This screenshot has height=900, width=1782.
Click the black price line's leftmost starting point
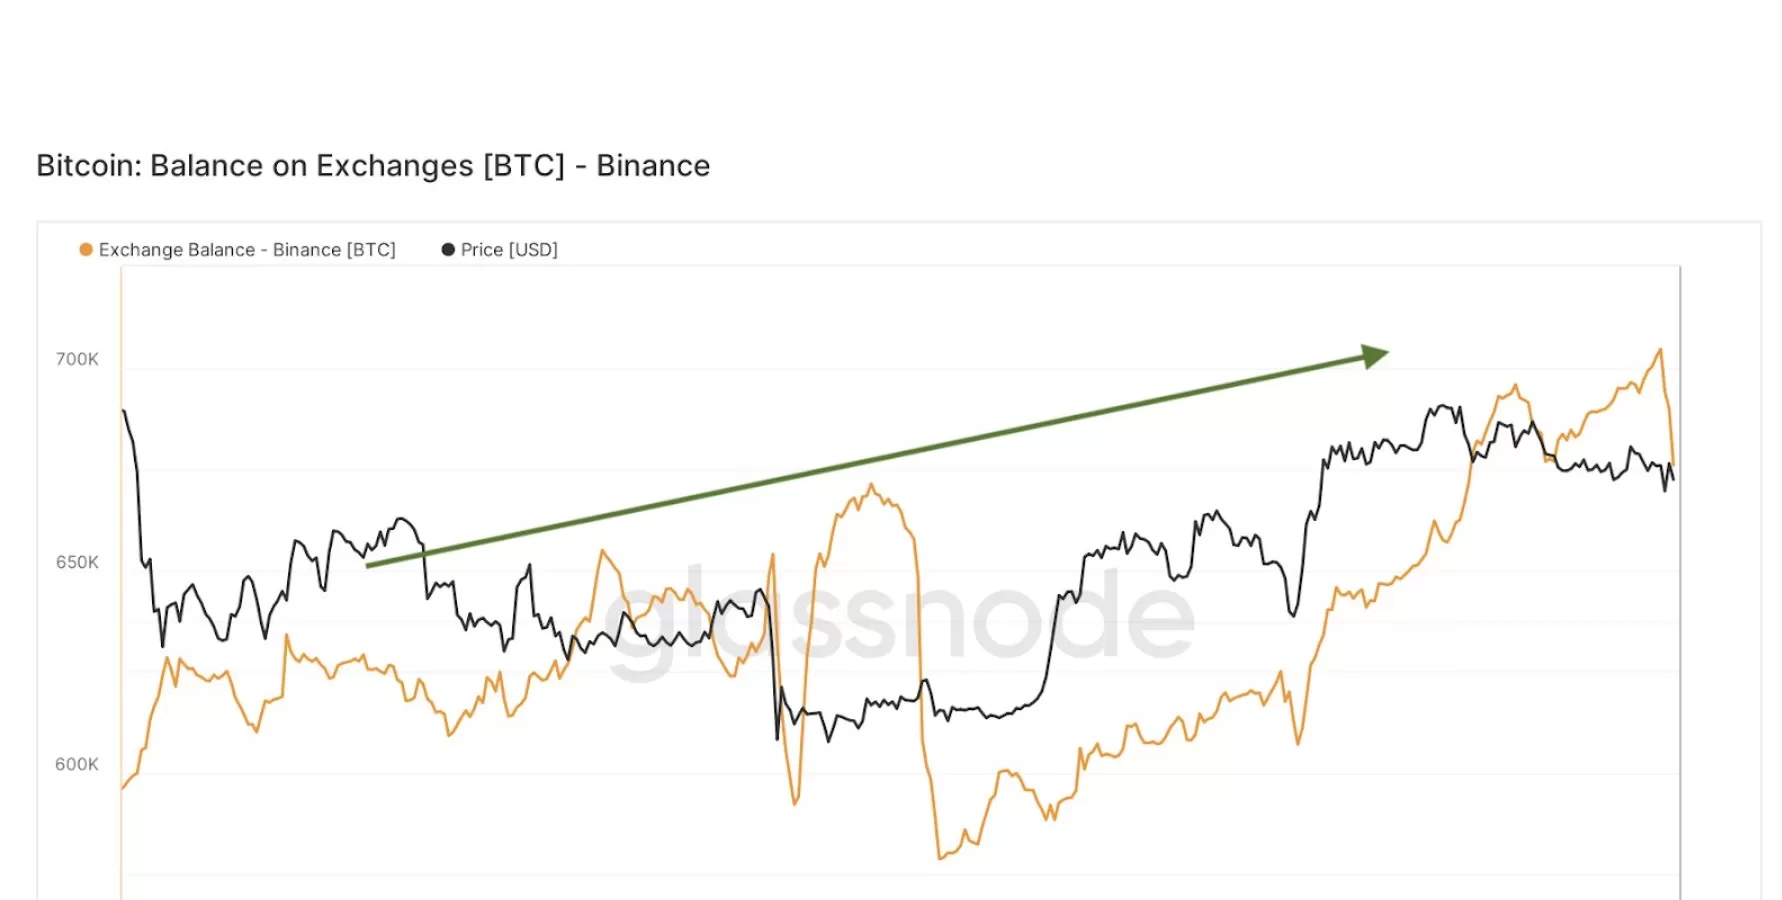click(x=123, y=410)
